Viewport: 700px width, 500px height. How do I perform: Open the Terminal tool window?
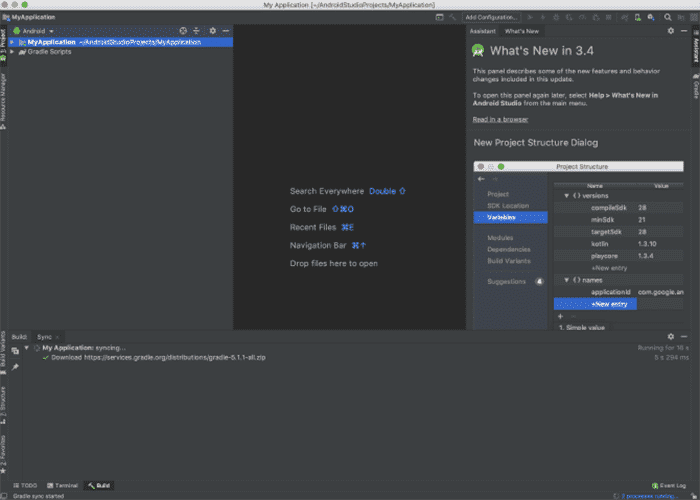(x=62, y=486)
